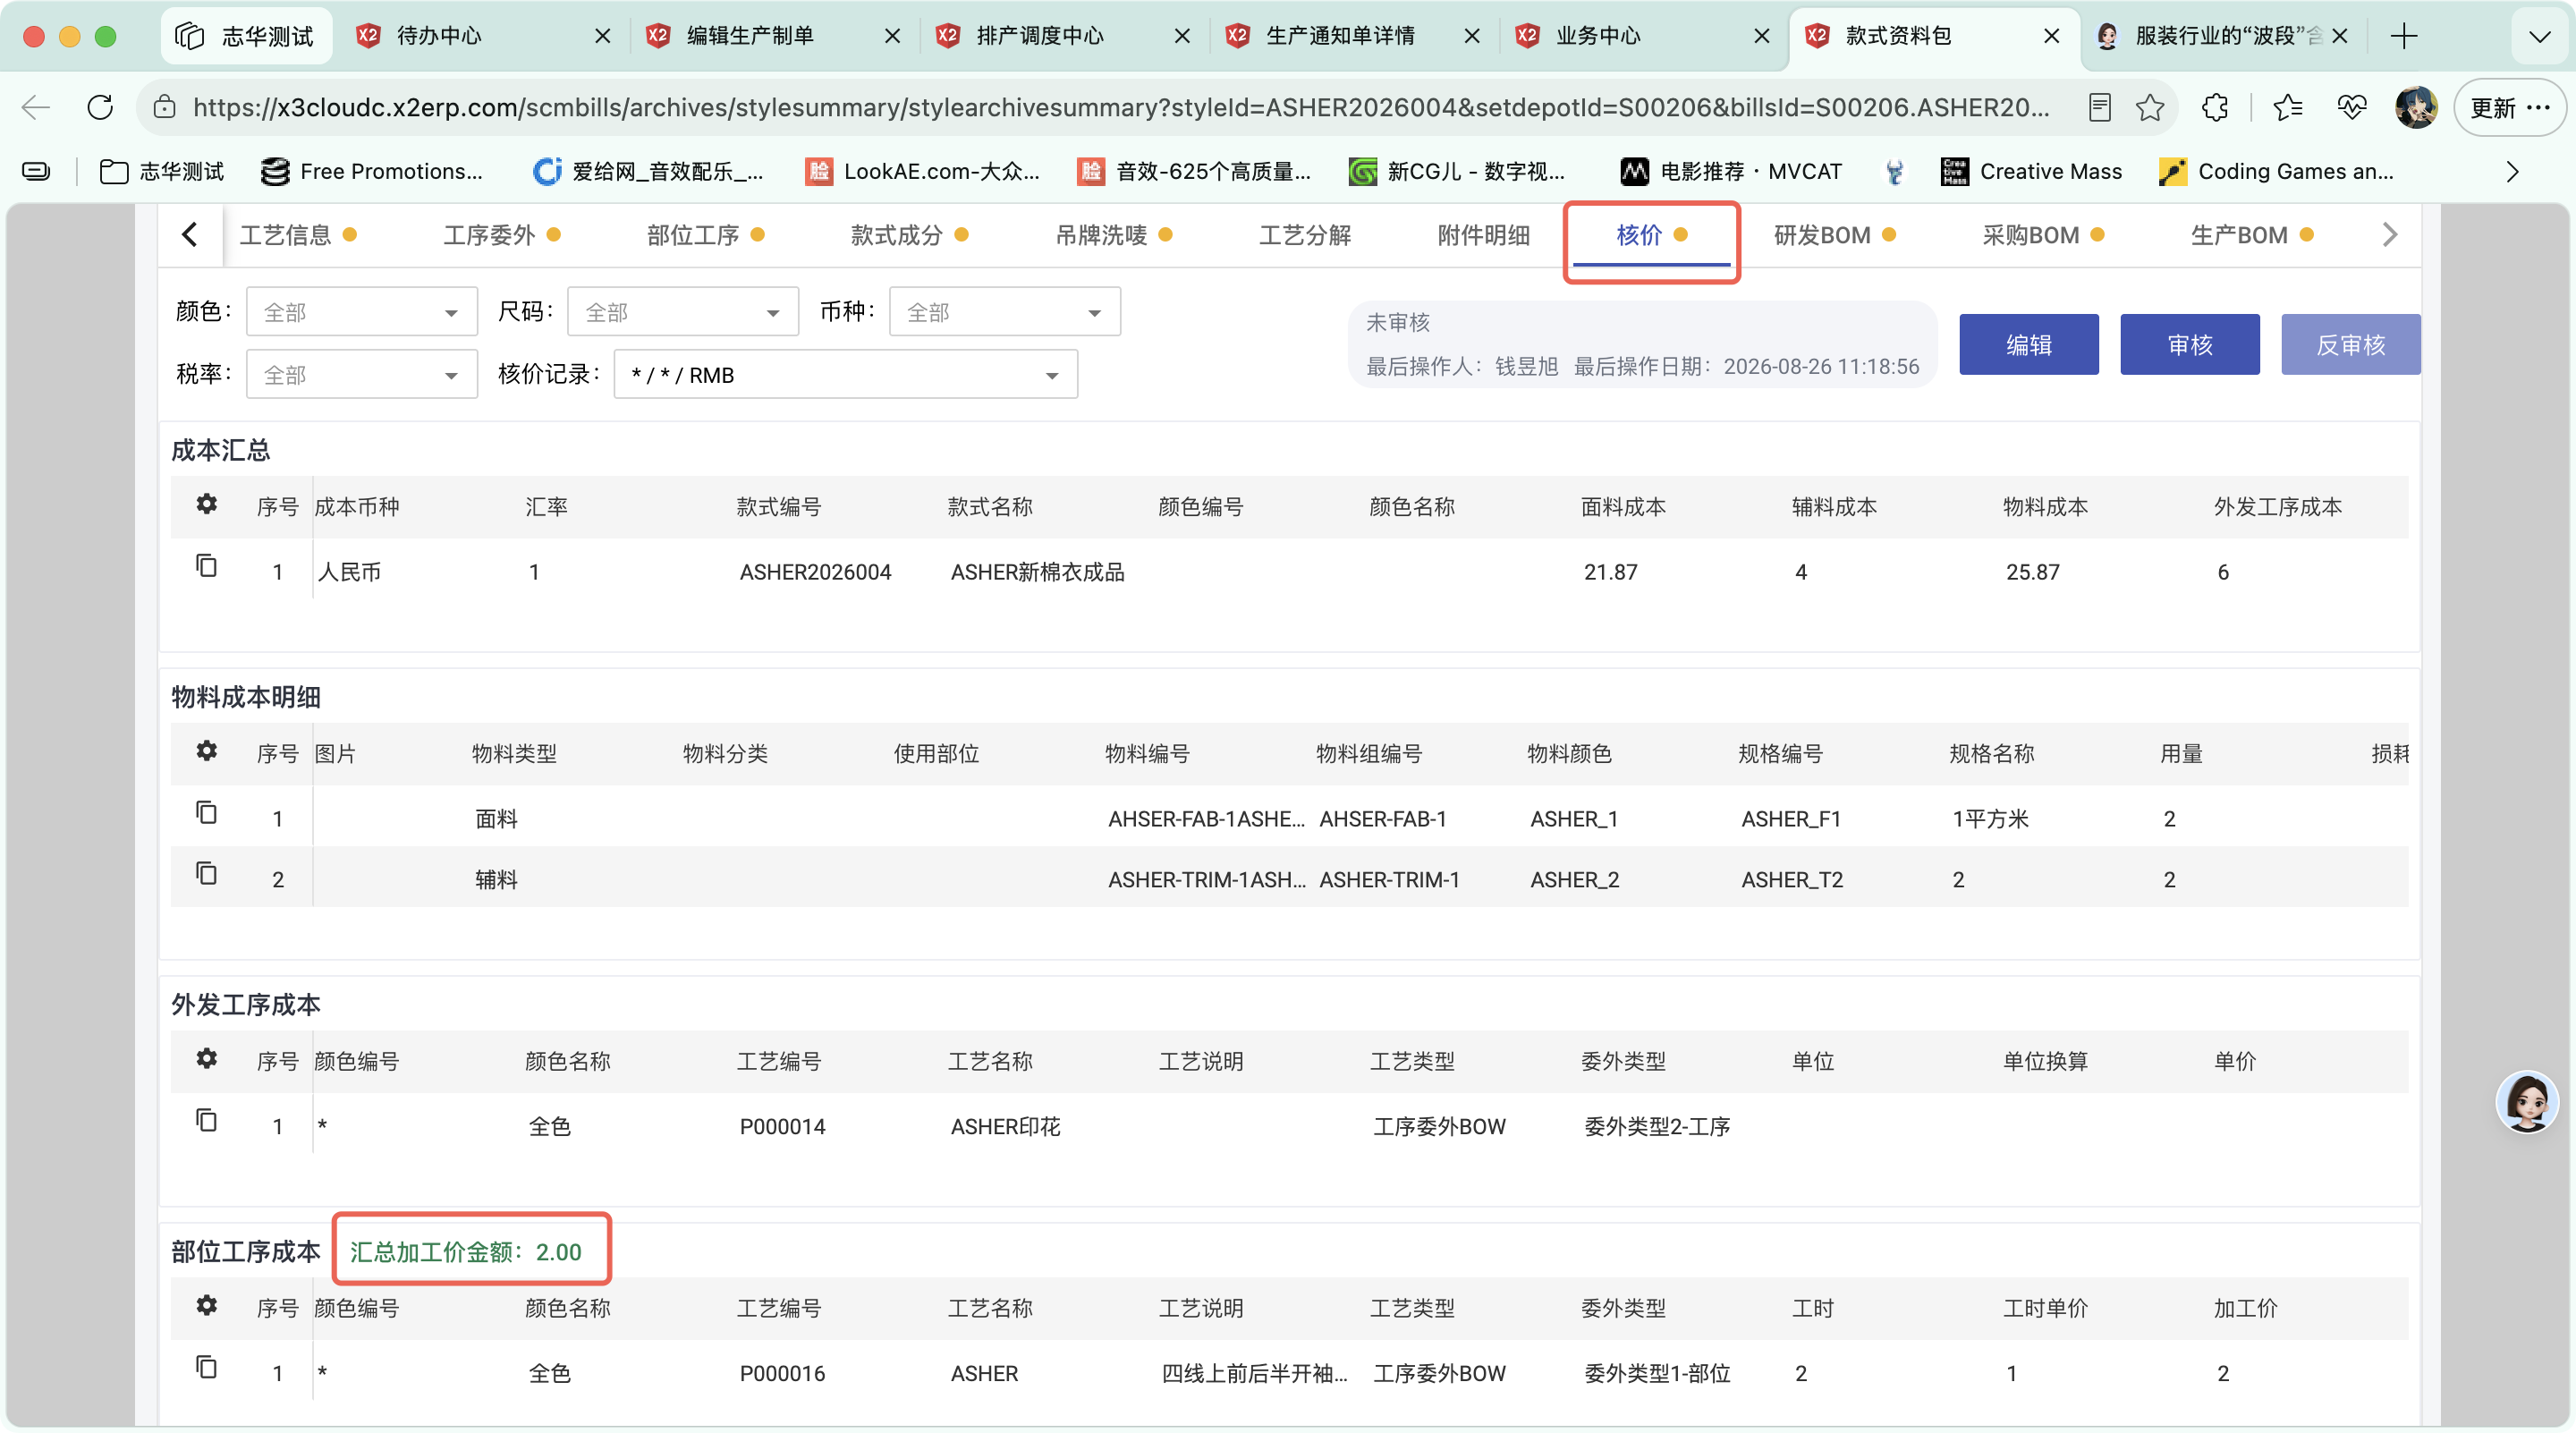This screenshot has width=2576, height=1433.
Task: Open settings gear in 物料成本明细 table header
Action: point(206,752)
